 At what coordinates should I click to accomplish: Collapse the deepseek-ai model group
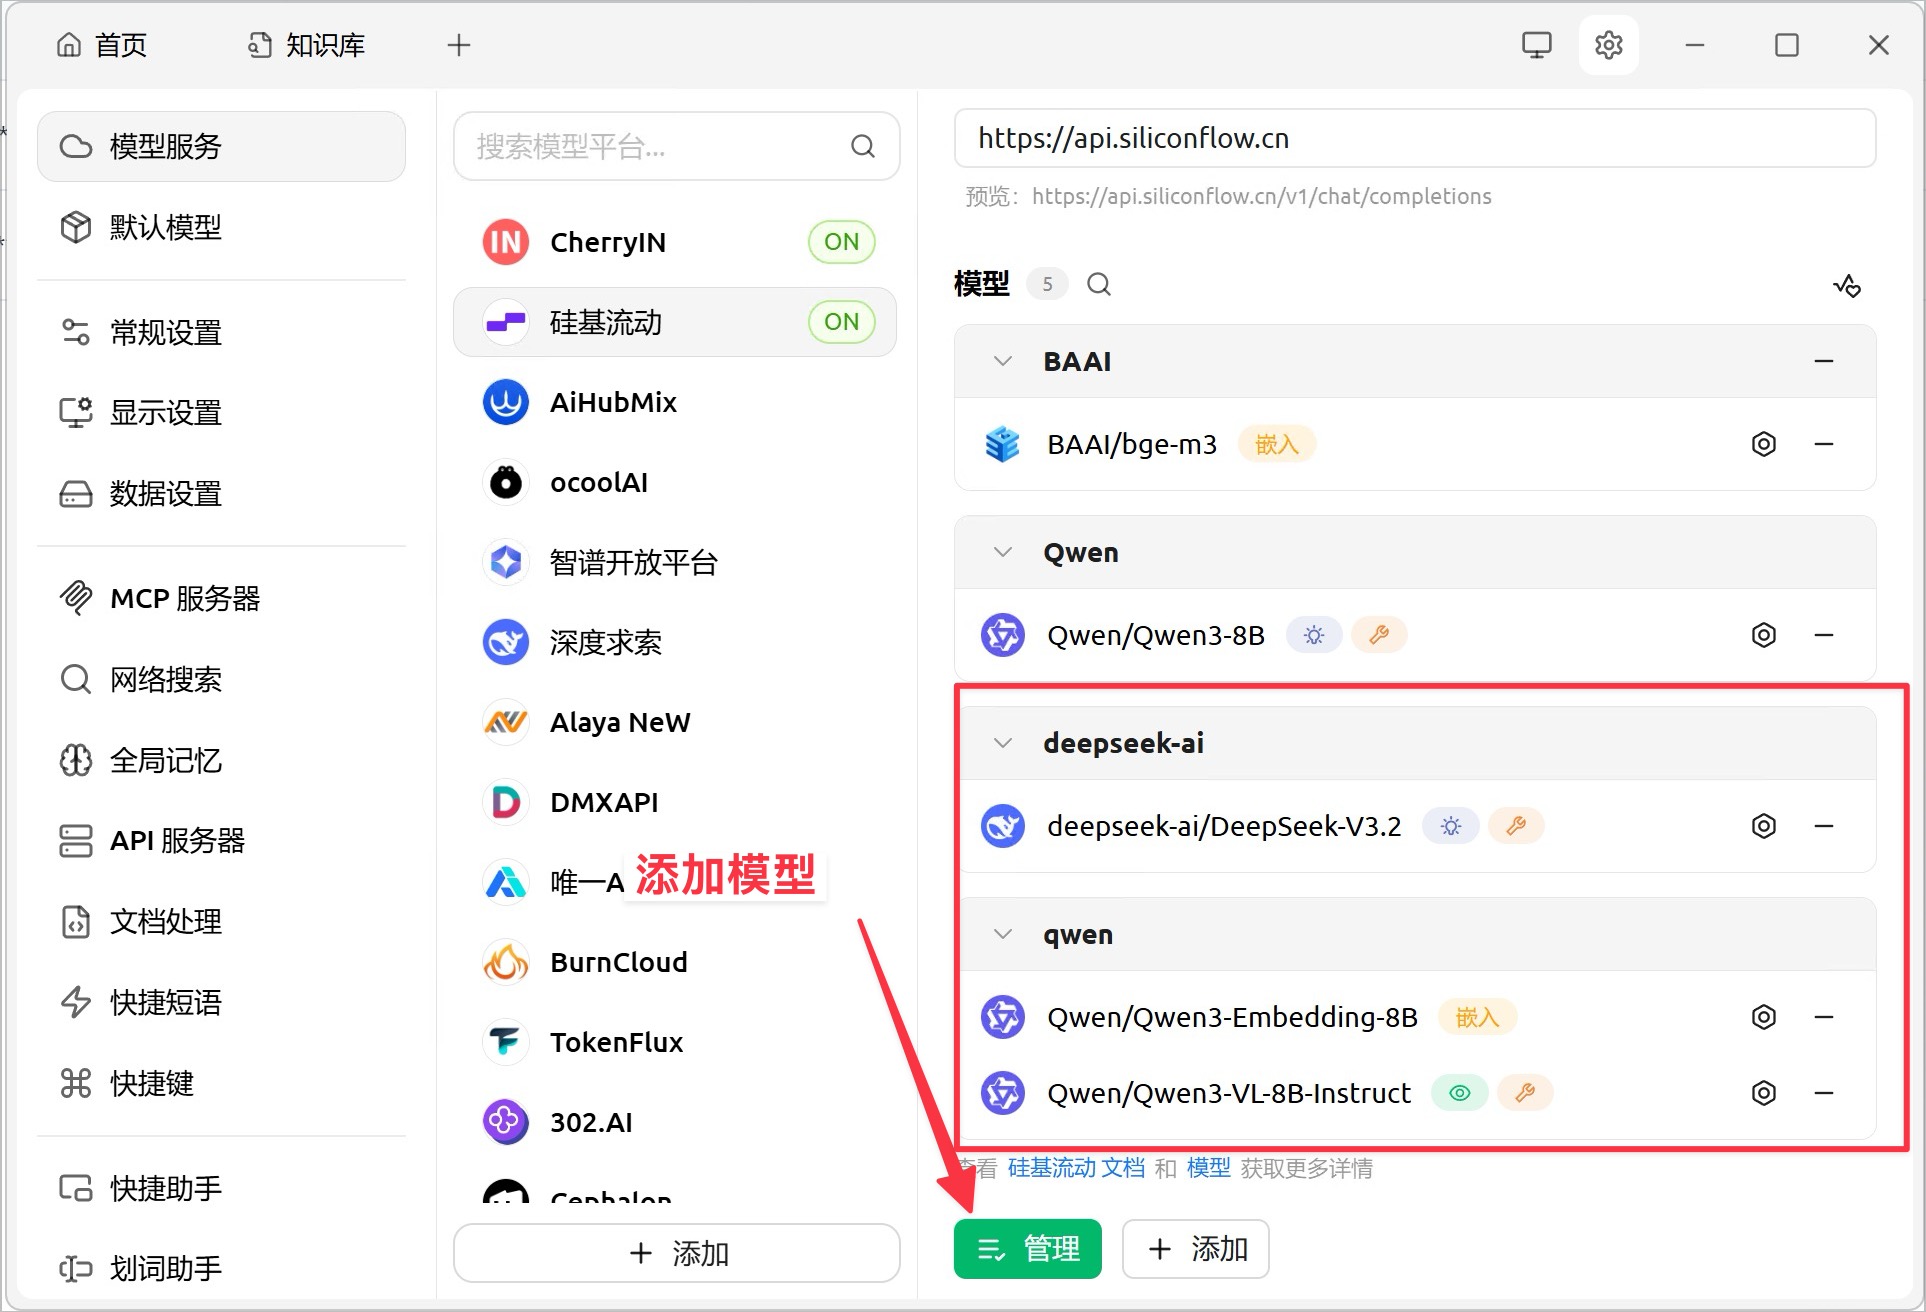(1002, 743)
